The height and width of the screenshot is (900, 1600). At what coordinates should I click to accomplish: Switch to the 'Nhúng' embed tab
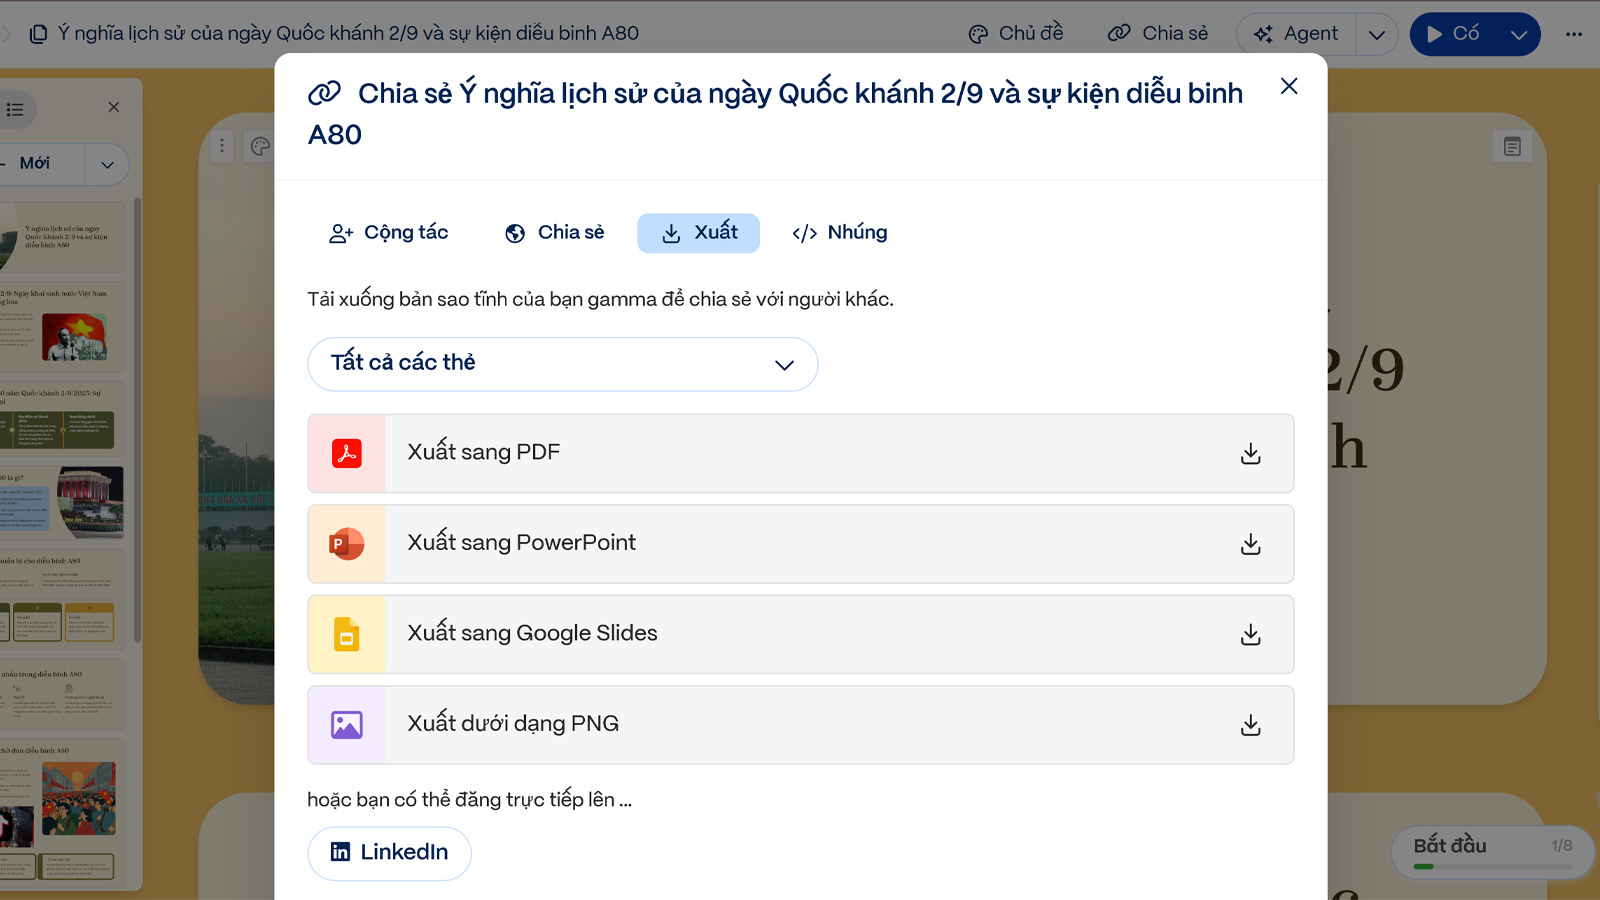click(840, 233)
